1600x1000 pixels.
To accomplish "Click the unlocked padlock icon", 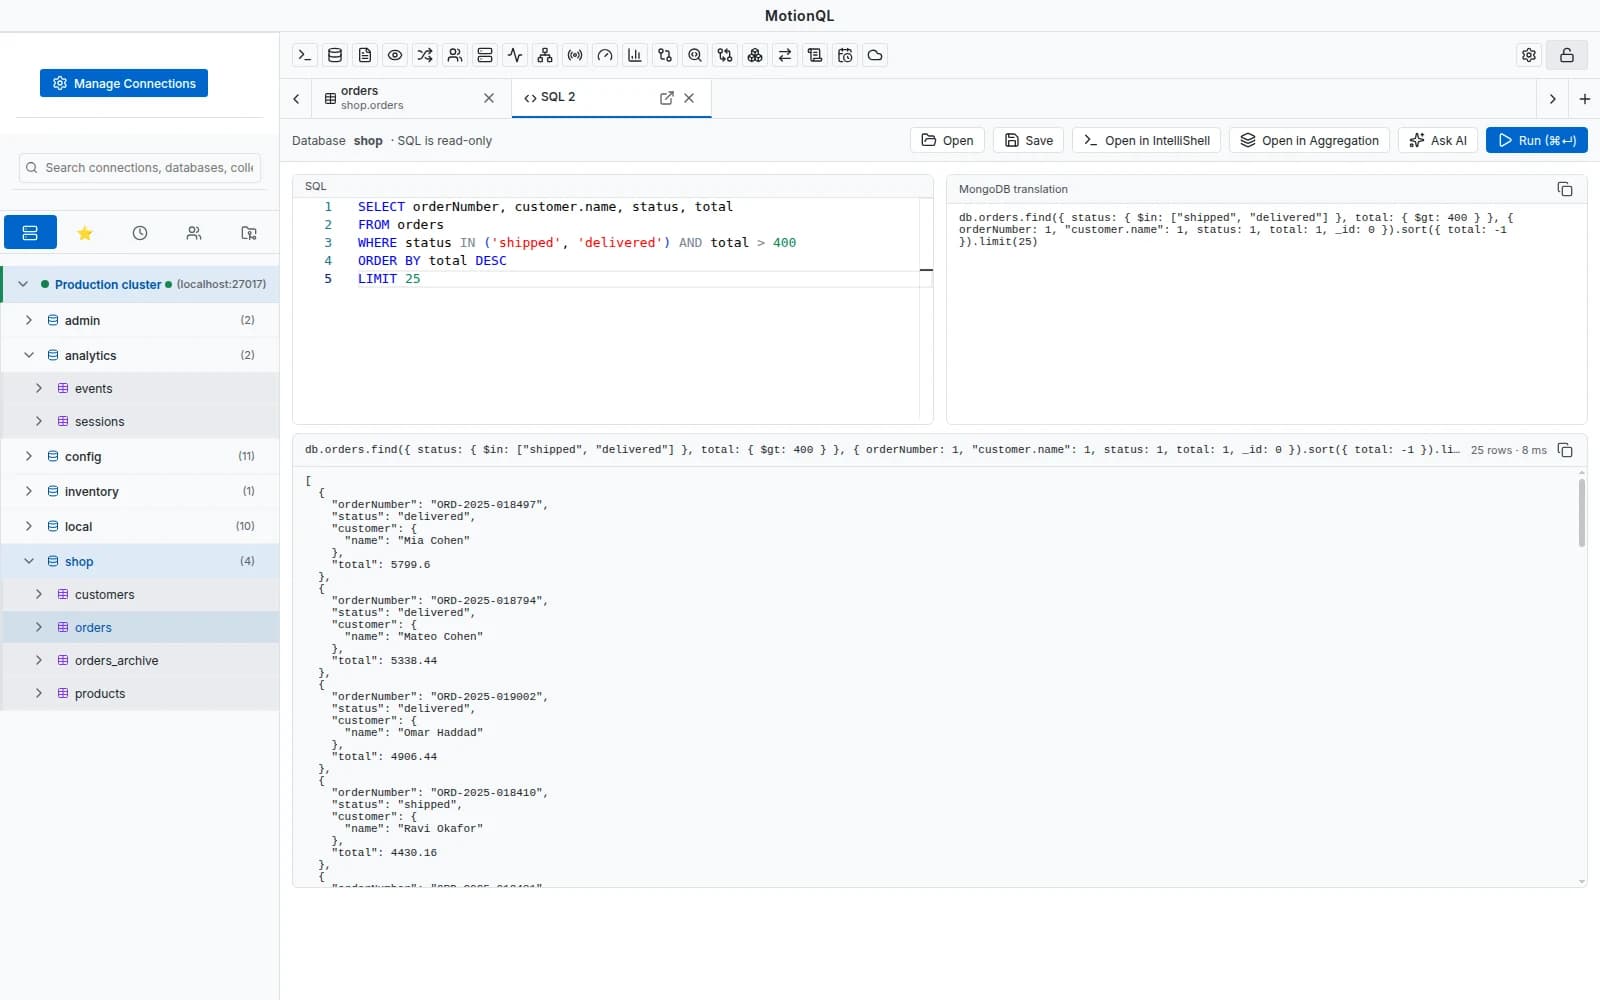I will click(x=1567, y=55).
